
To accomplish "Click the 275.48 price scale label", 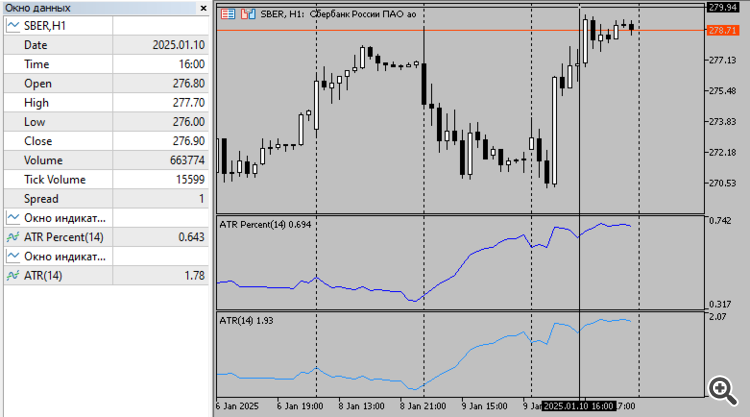I will (x=723, y=91).
